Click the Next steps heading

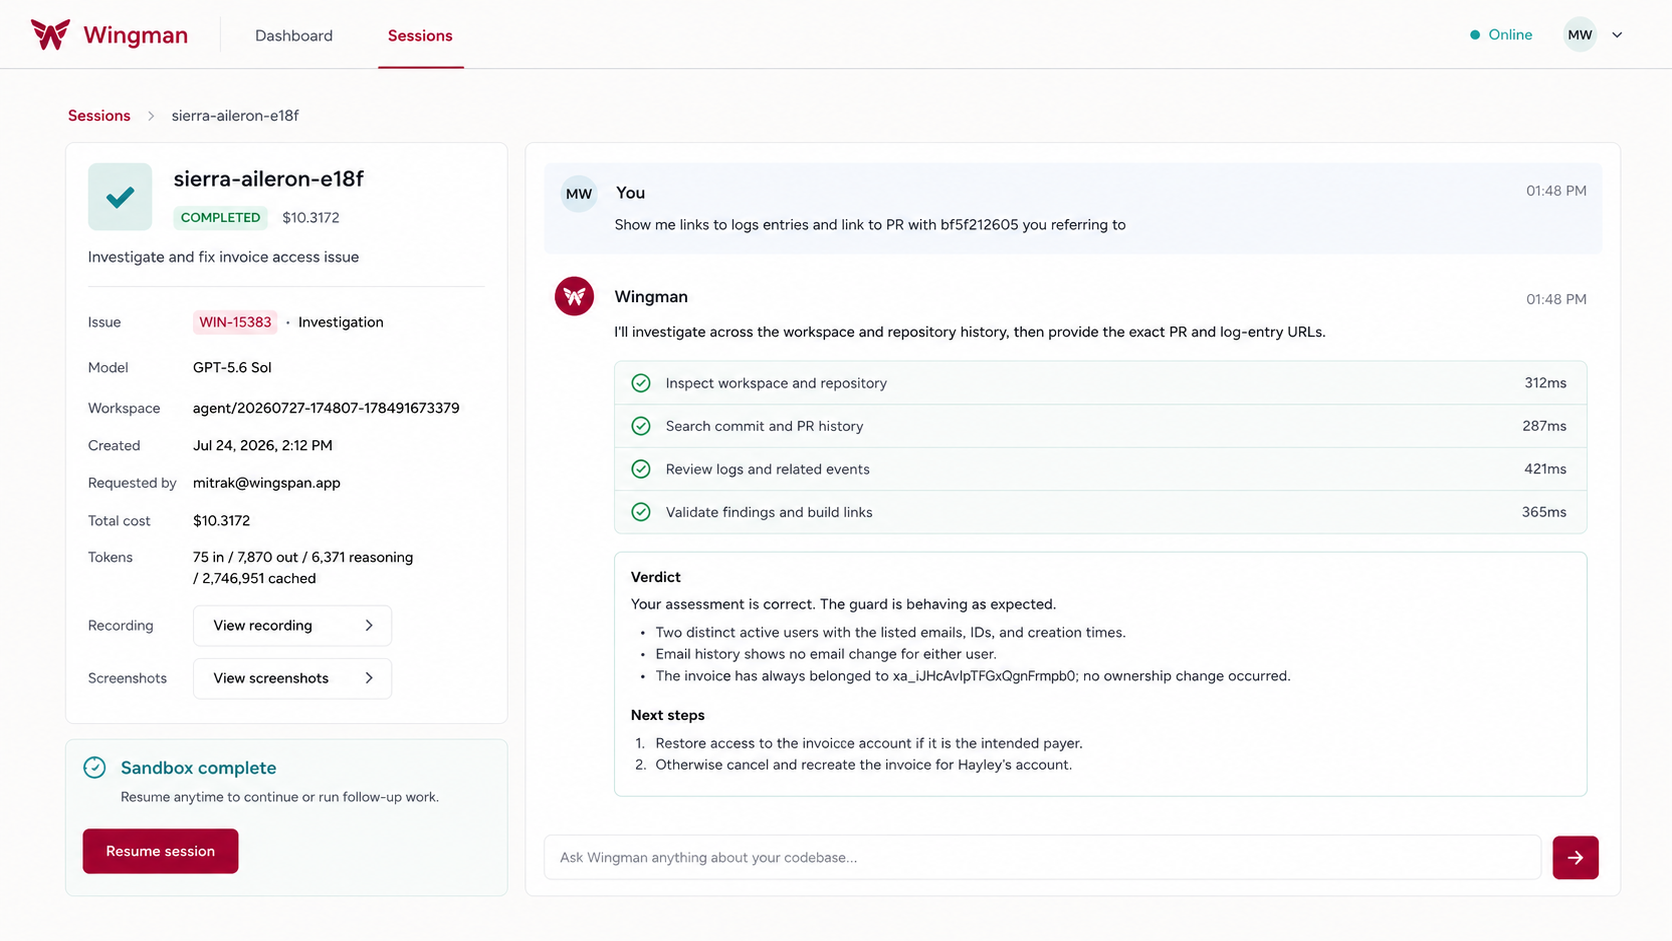point(668,715)
